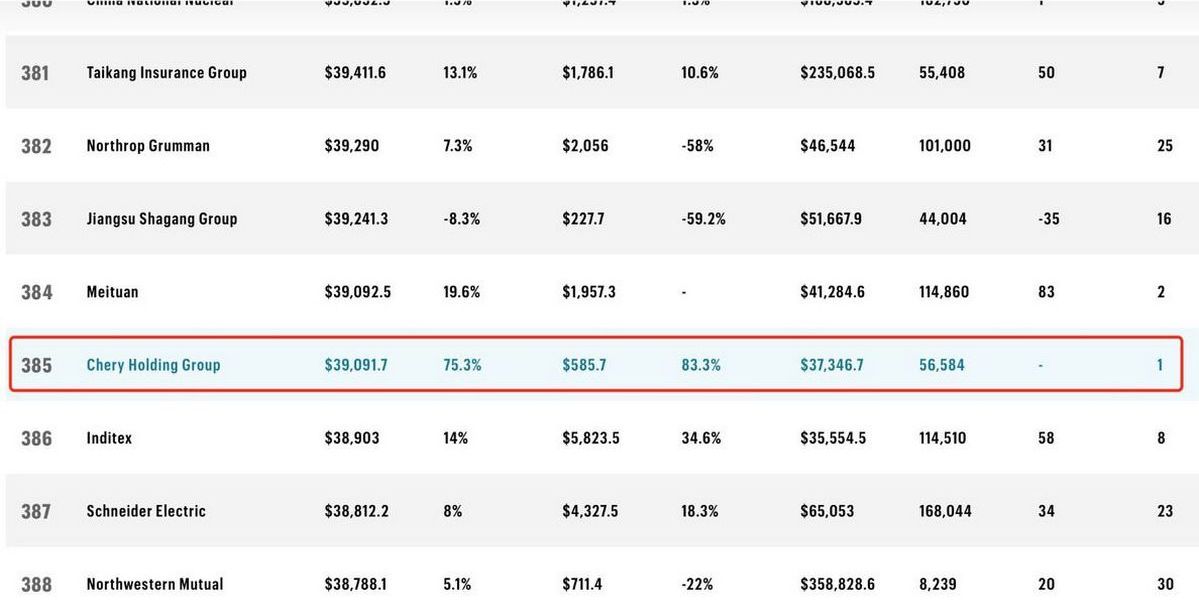This screenshot has width=1199, height=609.
Task: Open the Schneider Electric company page
Action: pos(146,511)
